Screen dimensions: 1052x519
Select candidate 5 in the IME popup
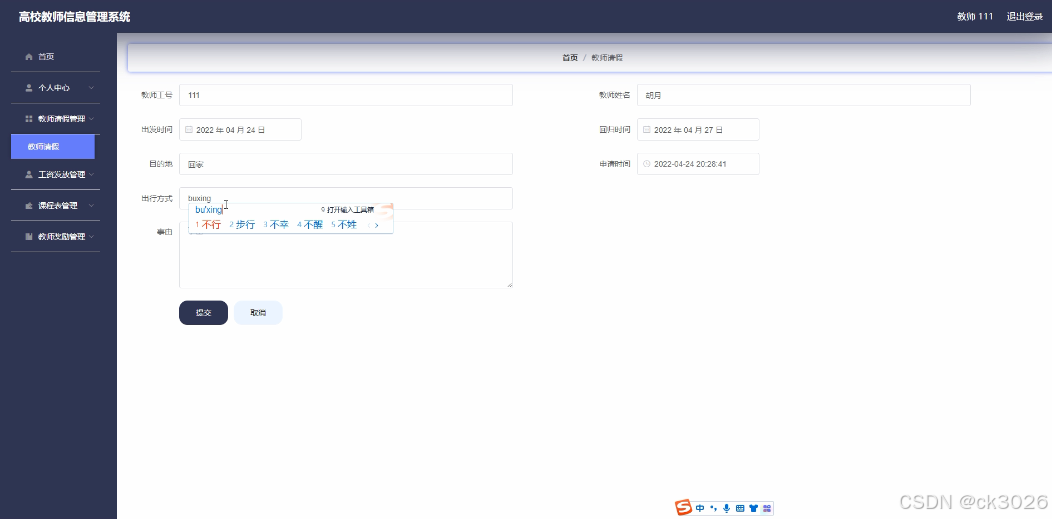coord(344,225)
